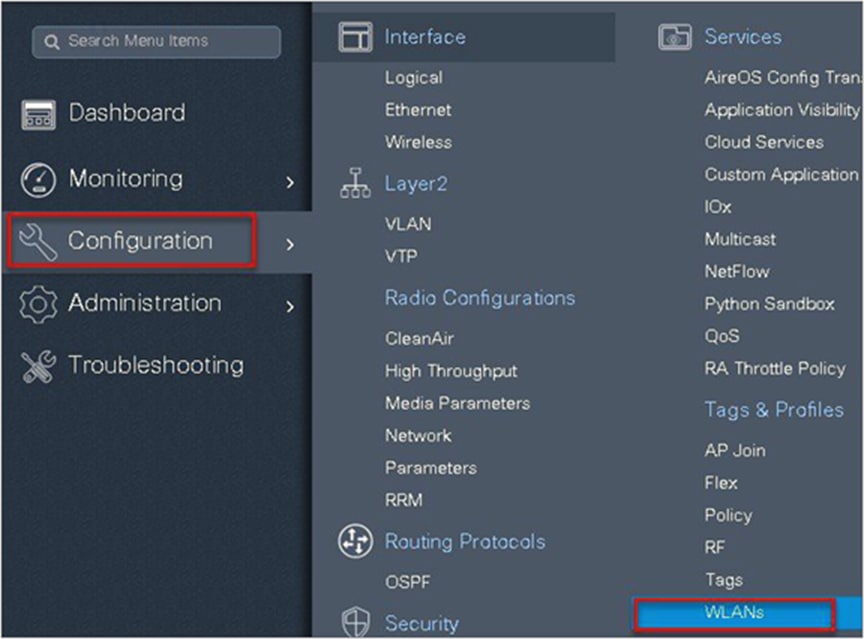
Task: Open the RRM settings
Action: click(404, 500)
